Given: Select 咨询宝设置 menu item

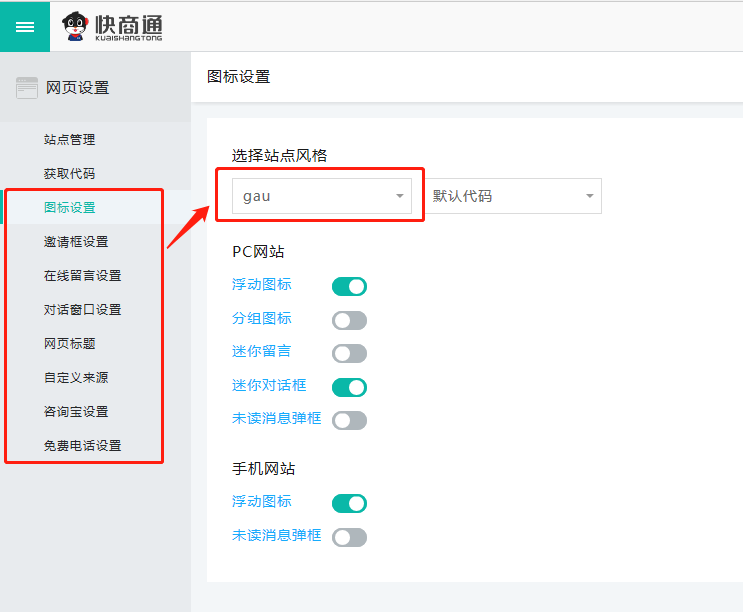Looking at the screenshot, I should [x=76, y=412].
